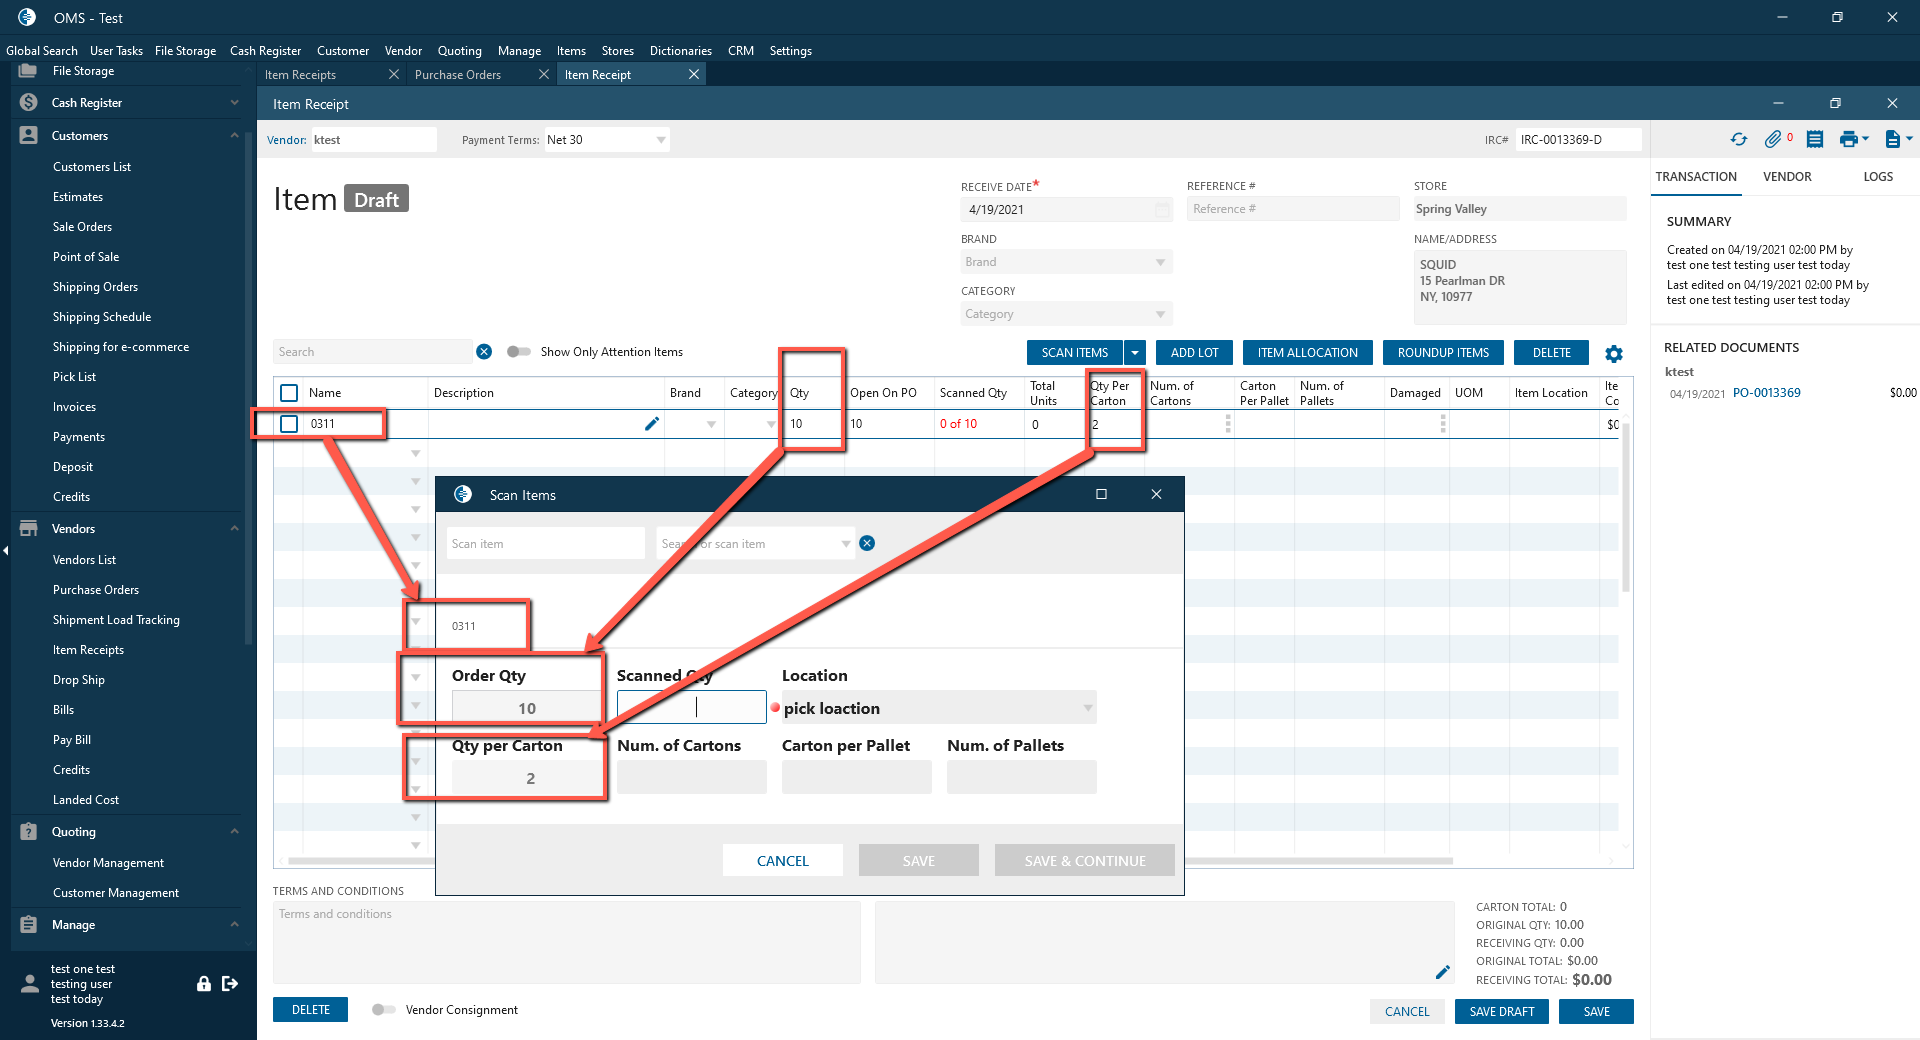Open the Global Search menu
This screenshot has height=1040, width=1920.
coord(42,51)
